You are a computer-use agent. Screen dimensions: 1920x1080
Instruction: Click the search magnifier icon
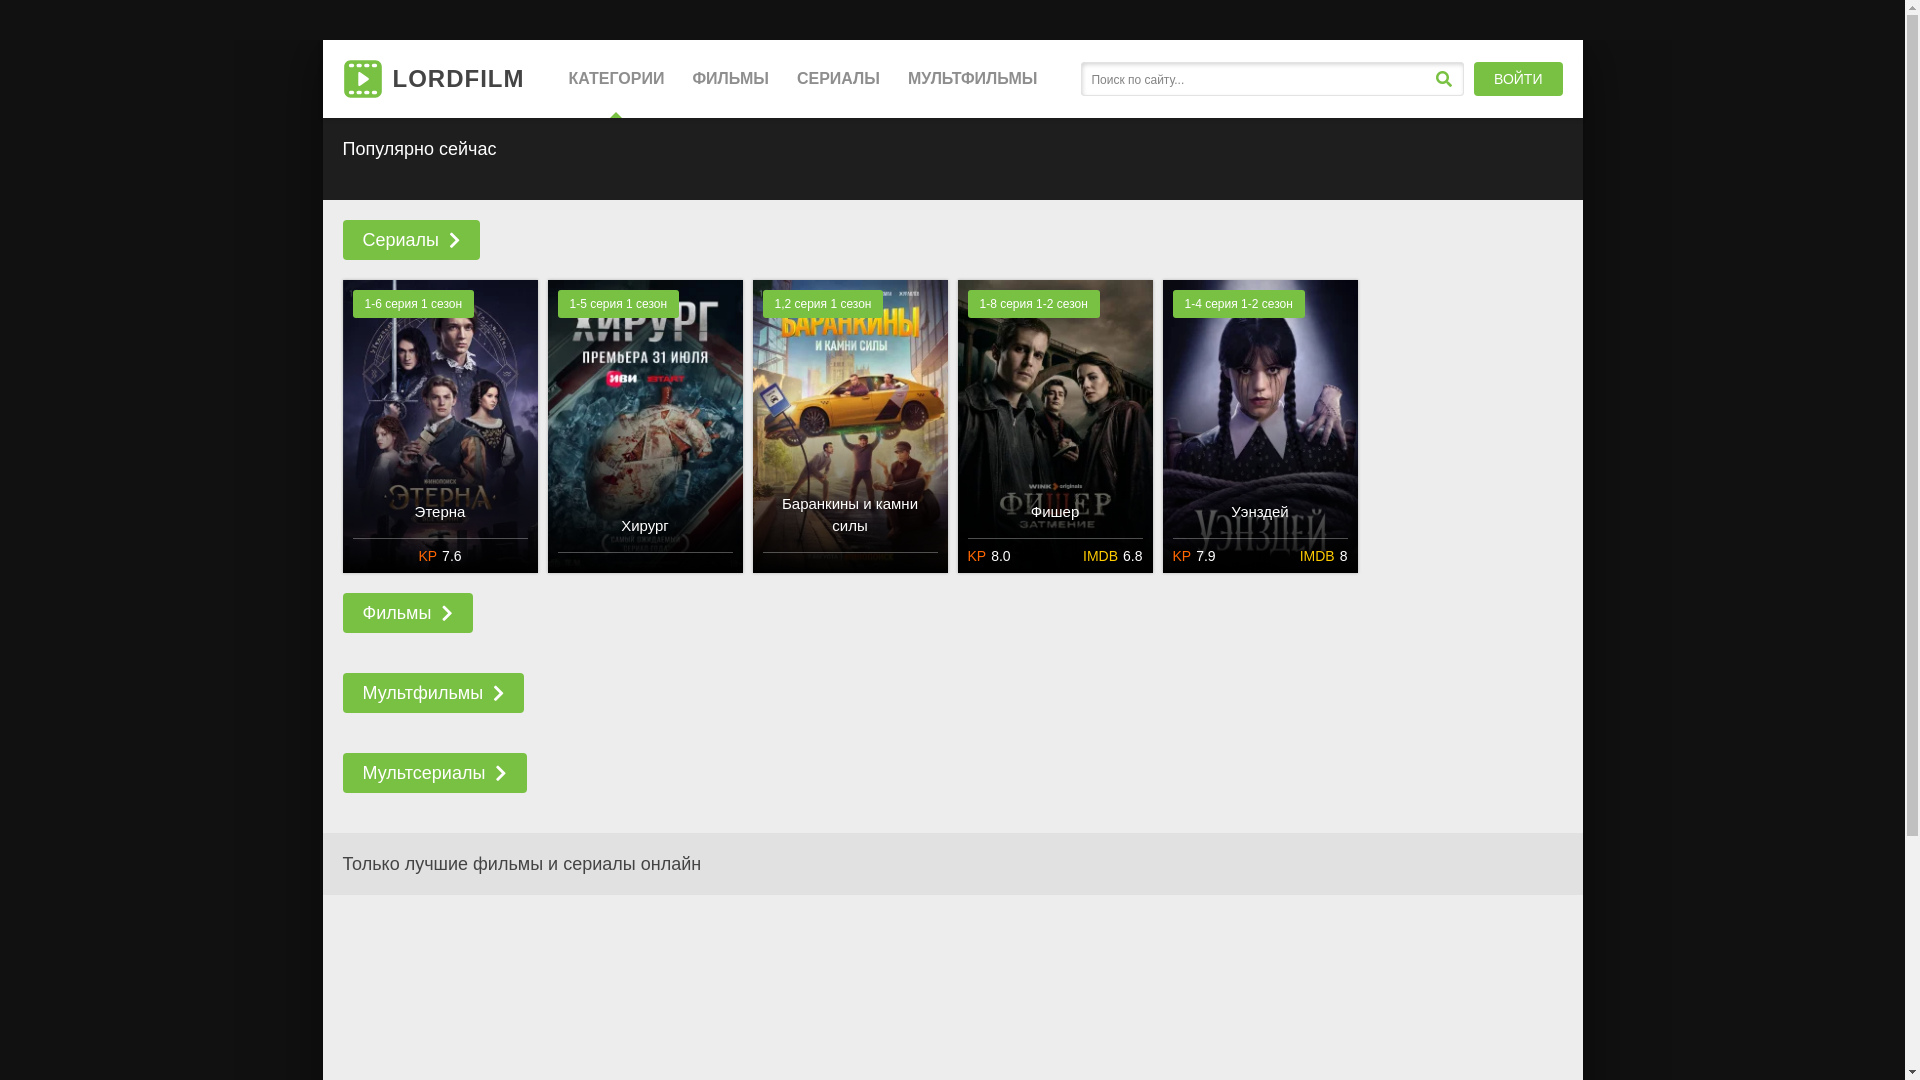pyautogui.click(x=1443, y=79)
